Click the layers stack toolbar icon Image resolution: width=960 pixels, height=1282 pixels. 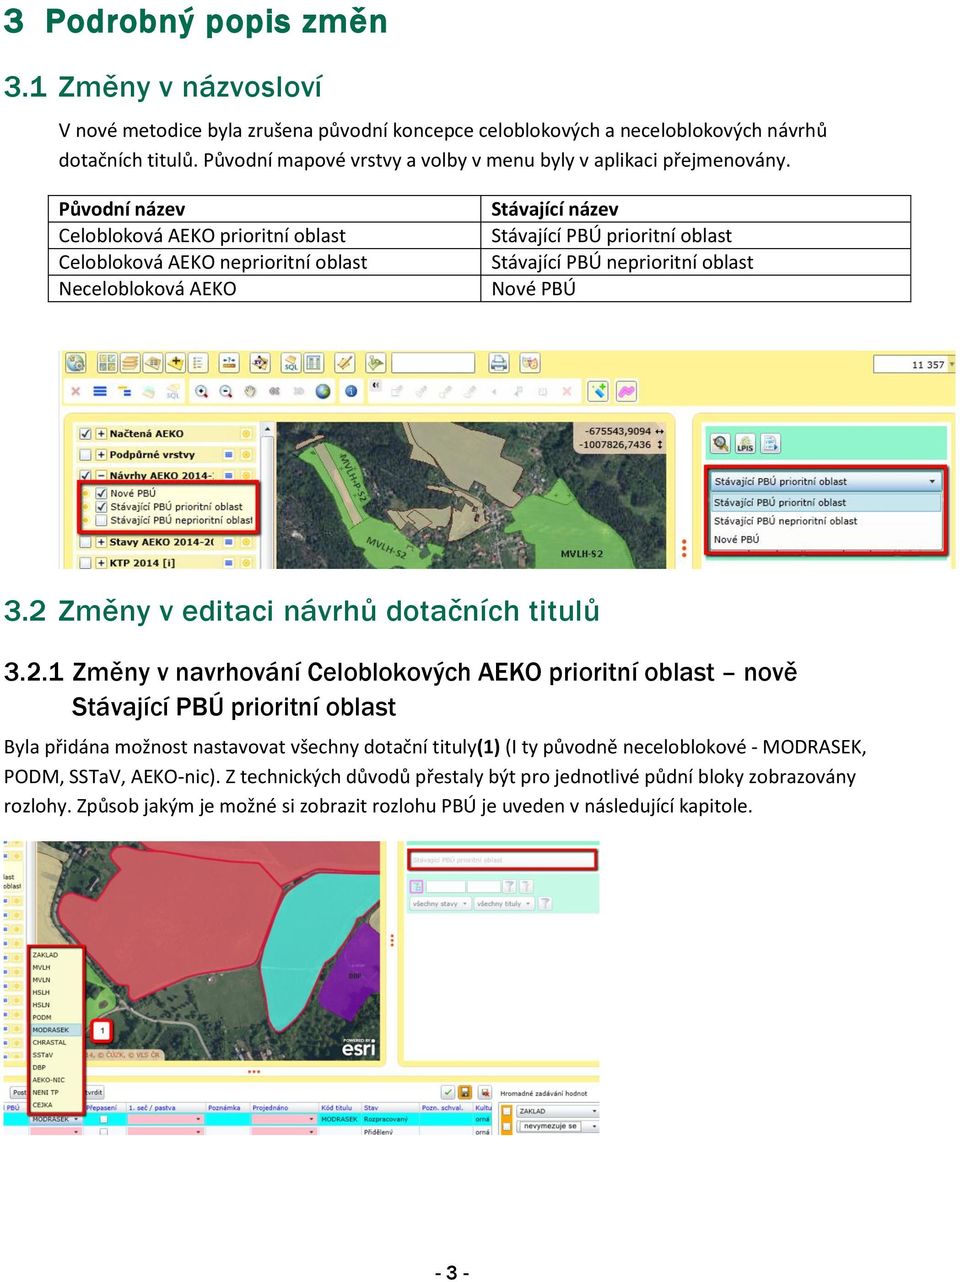point(129,362)
